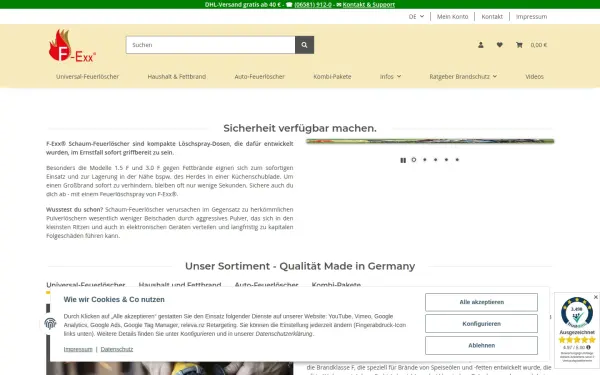
Task: Click the F-Exx flame logo
Action: 72,46
